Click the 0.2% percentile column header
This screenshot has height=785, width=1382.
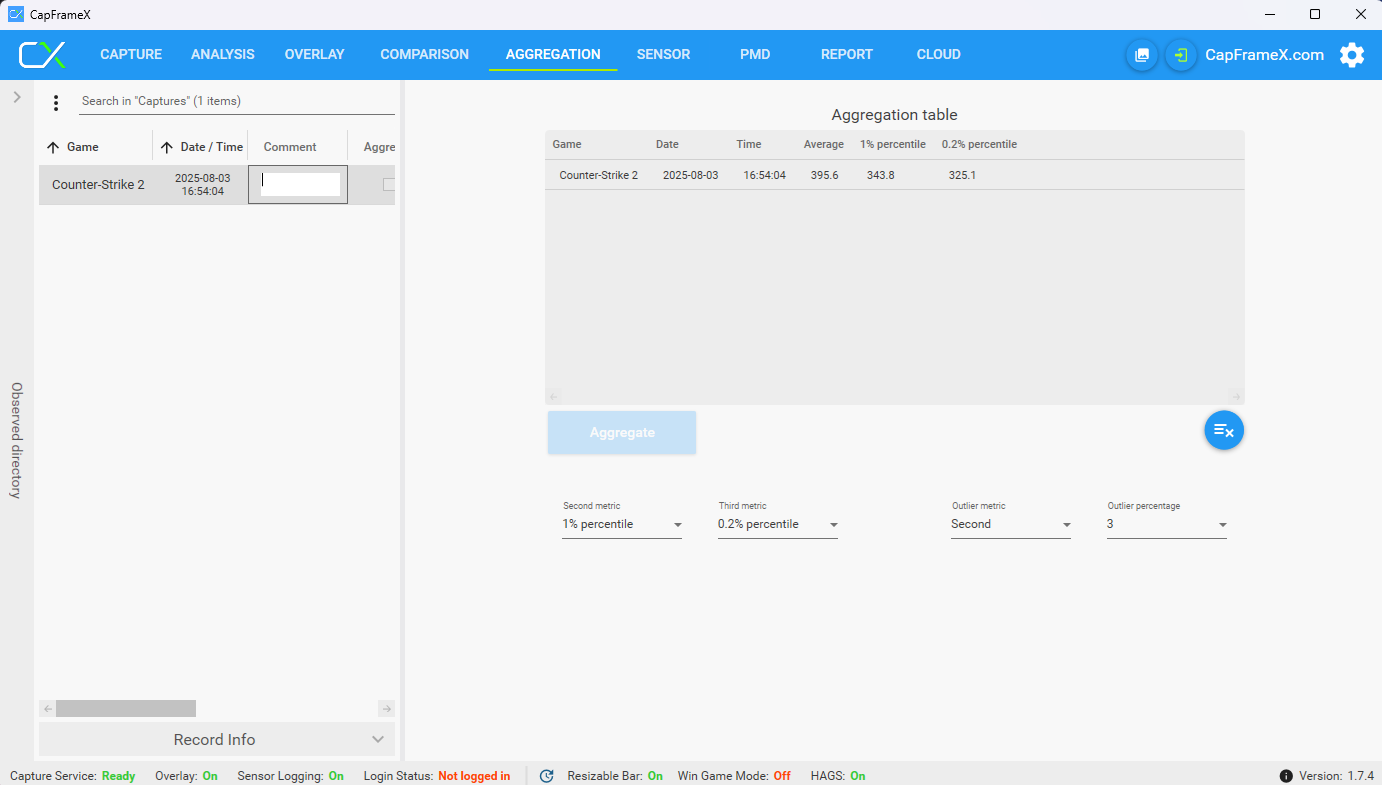(x=979, y=145)
